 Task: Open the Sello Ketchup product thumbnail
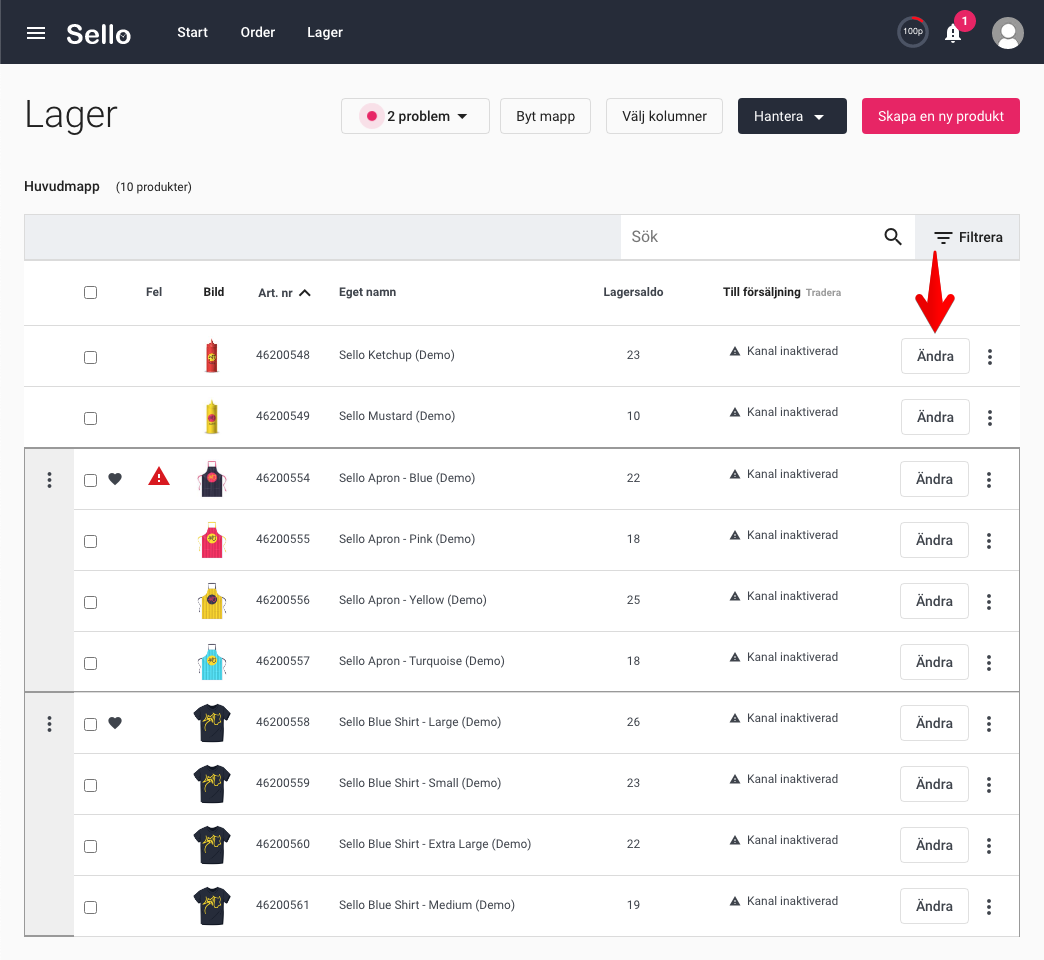pyautogui.click(x=212, y=356)
